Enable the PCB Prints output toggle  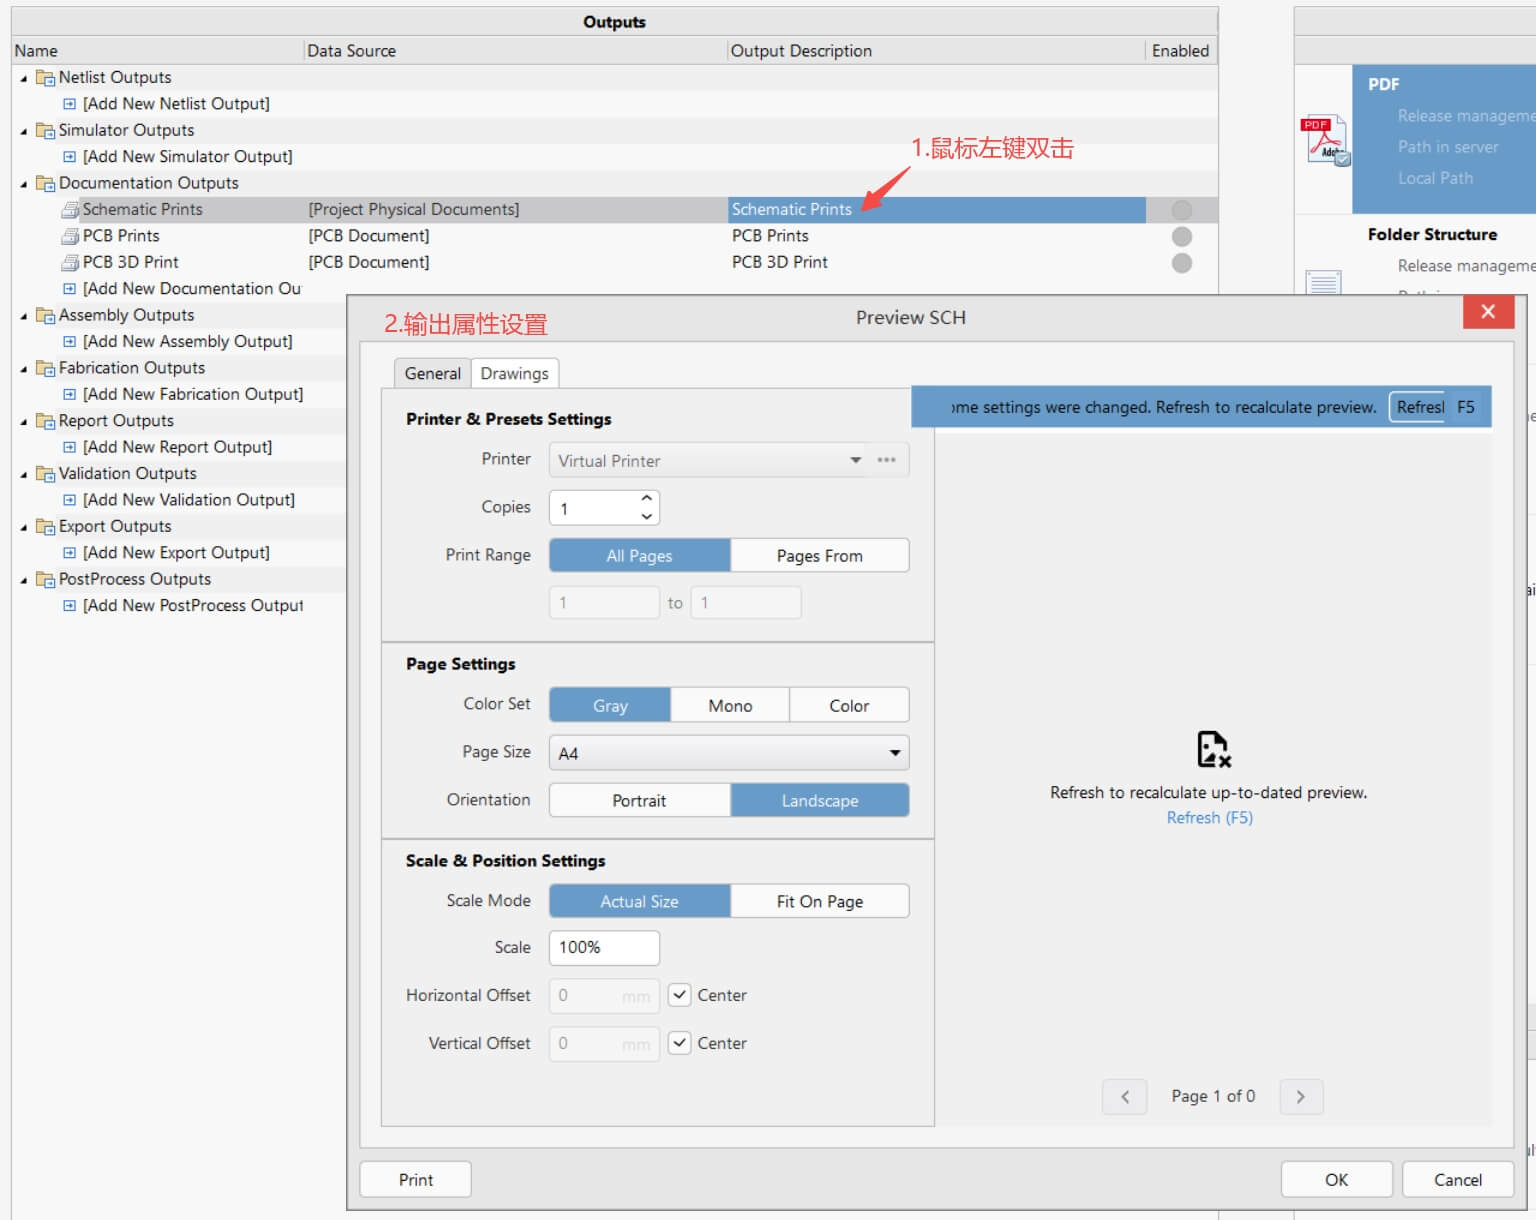tap(1181, 236)
